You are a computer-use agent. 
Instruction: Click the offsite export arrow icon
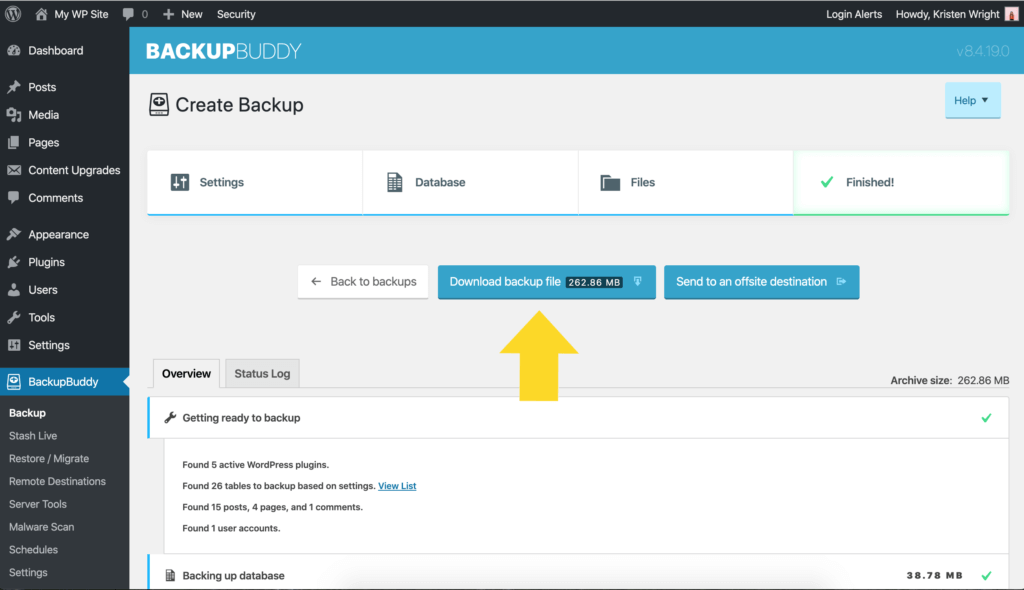coord(841,282)
